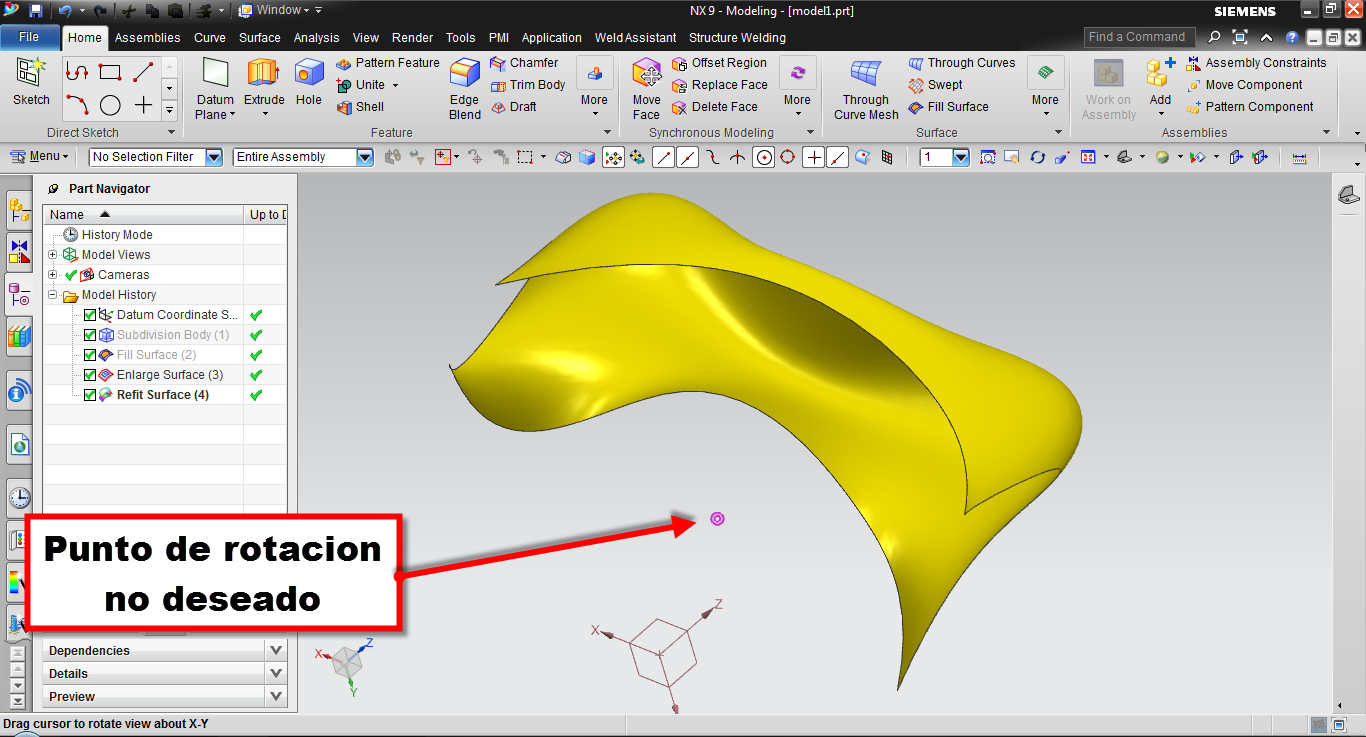The height and width of the screenshot is (737, 1366).
Task: Open the Analysis tab
Action: point(316,38)
